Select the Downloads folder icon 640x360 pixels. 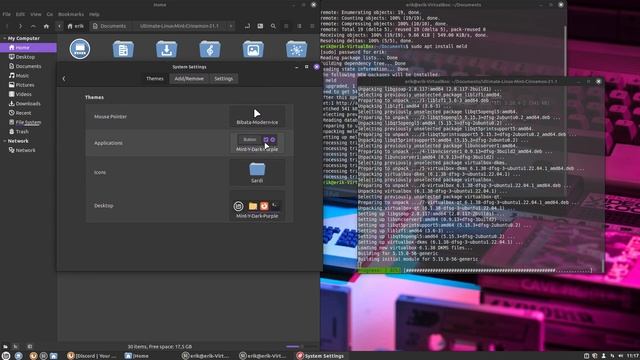167,49
